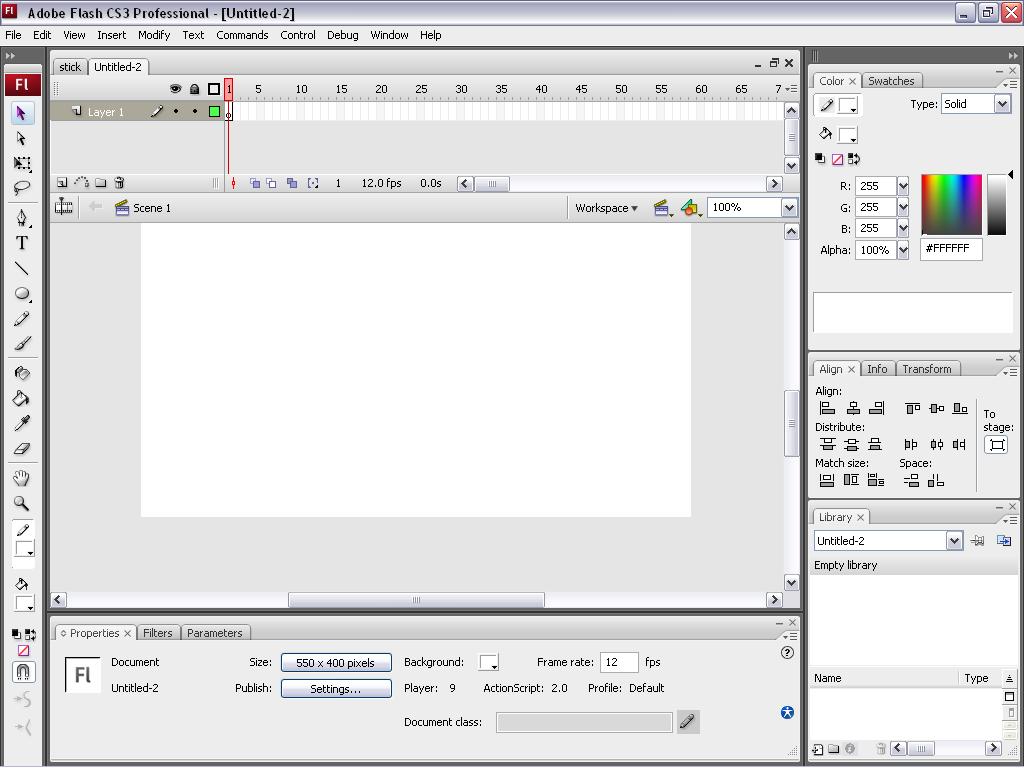
Task: Open the Edit Scene icon in the toolbar
Action: pyautogui.click(x=662, y=208)
